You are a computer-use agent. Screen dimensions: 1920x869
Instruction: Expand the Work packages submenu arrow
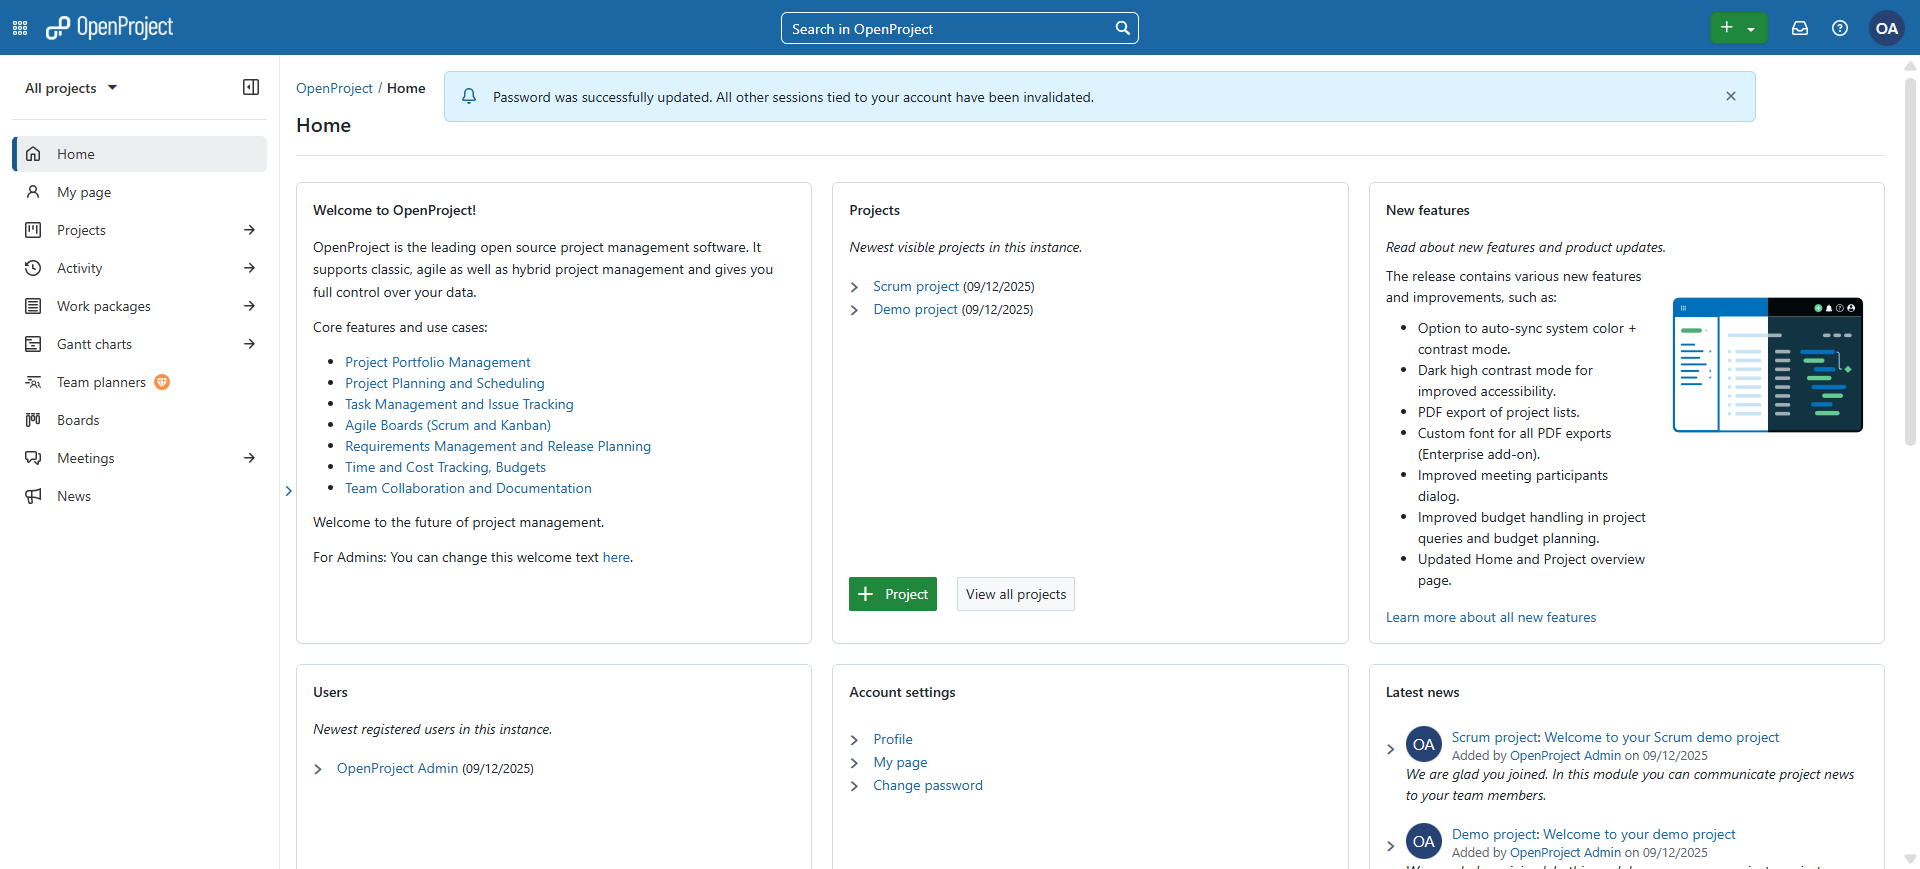pos(249,306)
